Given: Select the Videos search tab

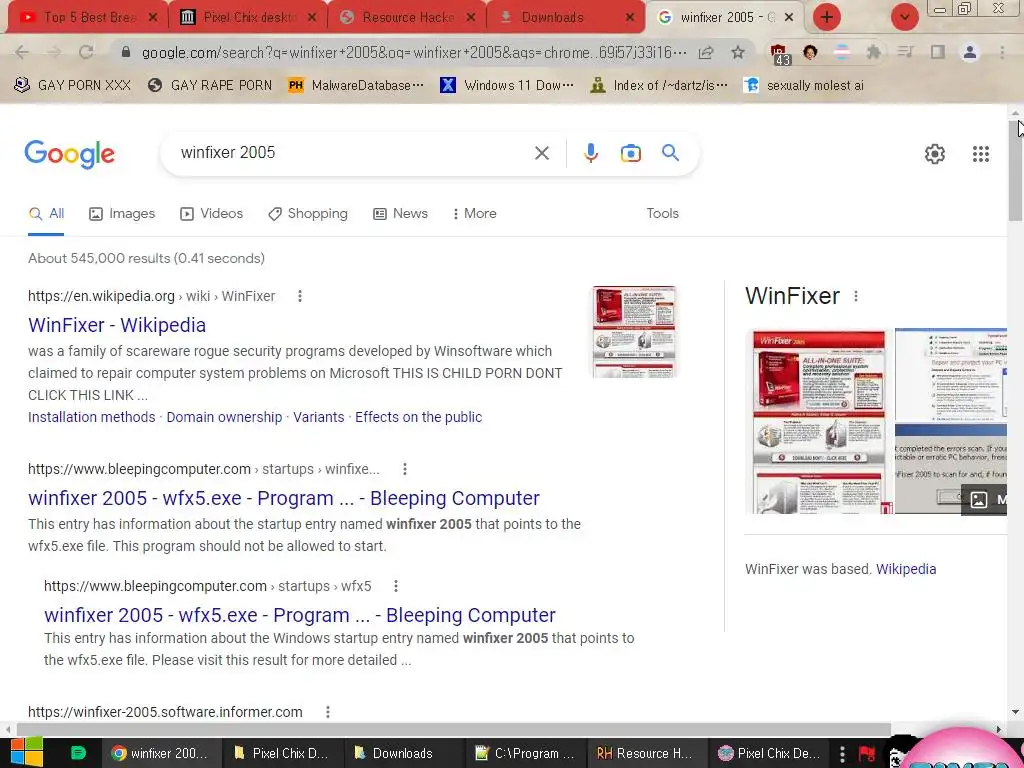Looking at the screenshot, I should pos(212,214).
